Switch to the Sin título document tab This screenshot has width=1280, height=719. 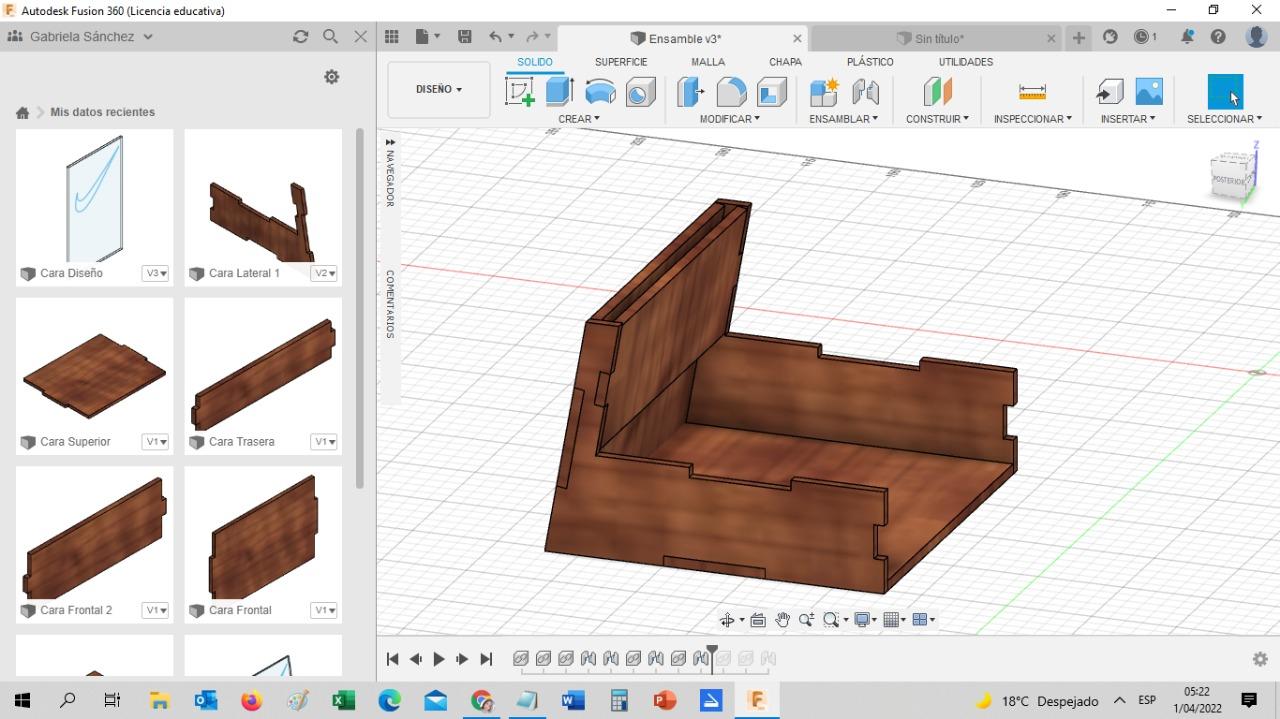938,39
